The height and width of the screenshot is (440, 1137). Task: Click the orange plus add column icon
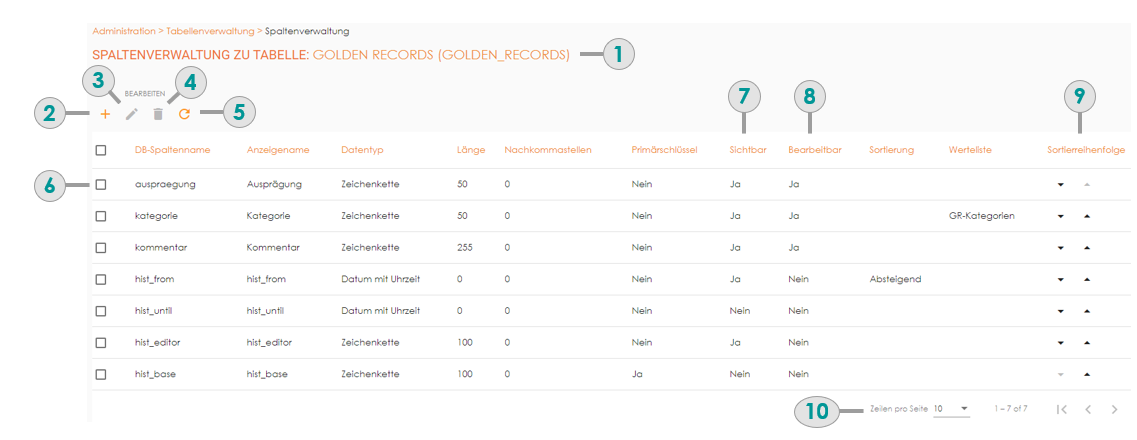tap(105, 114)
